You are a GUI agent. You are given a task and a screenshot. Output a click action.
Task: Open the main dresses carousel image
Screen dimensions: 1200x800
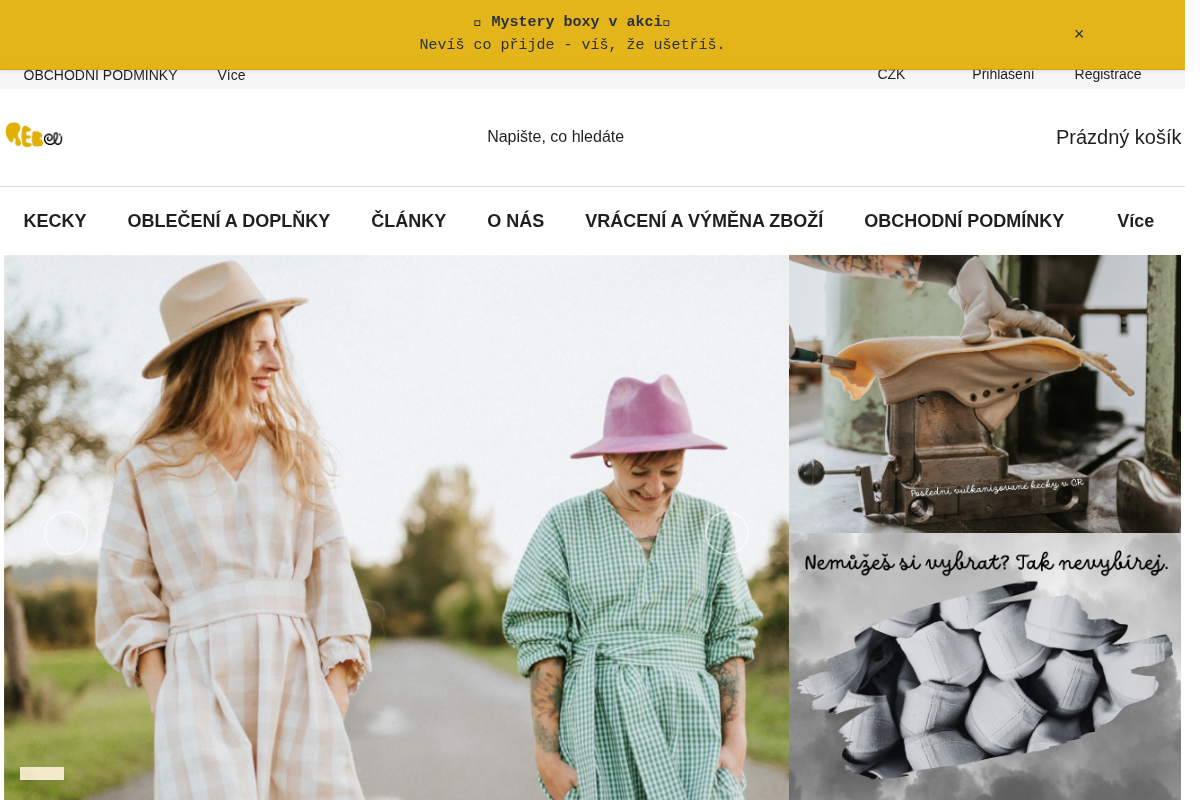pos(396,528)
